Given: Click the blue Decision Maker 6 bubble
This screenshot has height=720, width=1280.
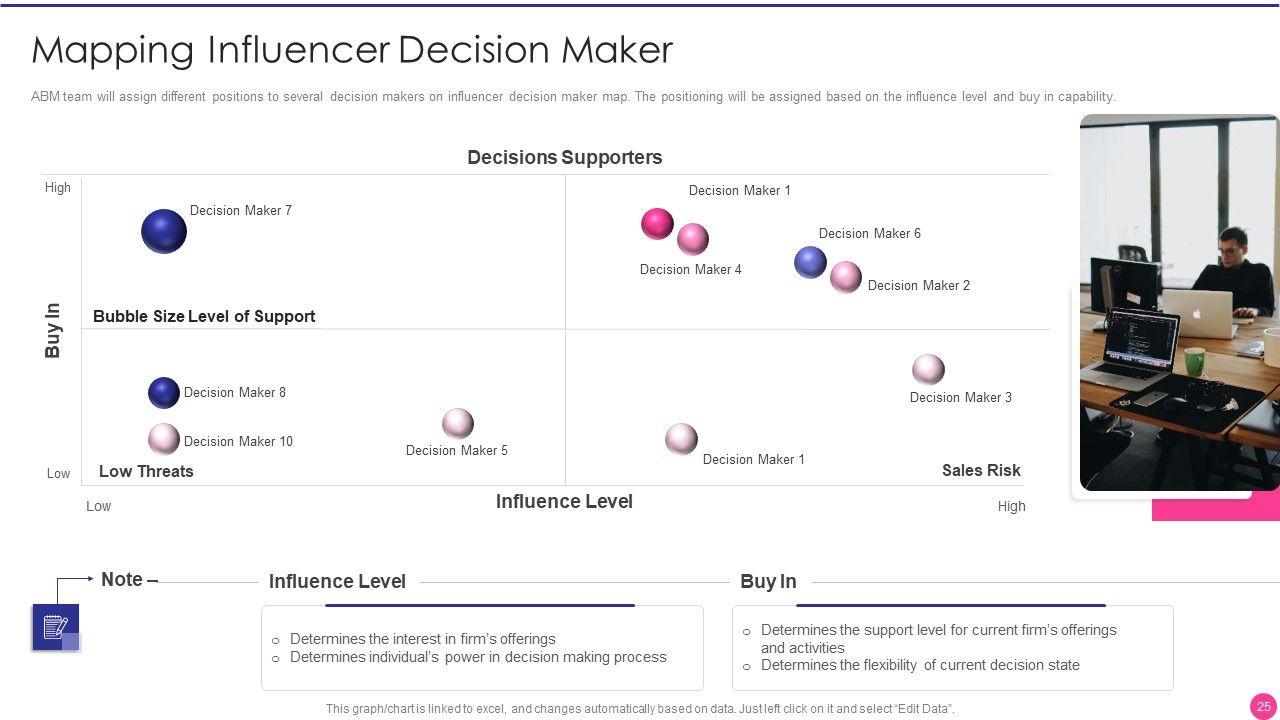Looking at the screenshot, I should (810, 262).
